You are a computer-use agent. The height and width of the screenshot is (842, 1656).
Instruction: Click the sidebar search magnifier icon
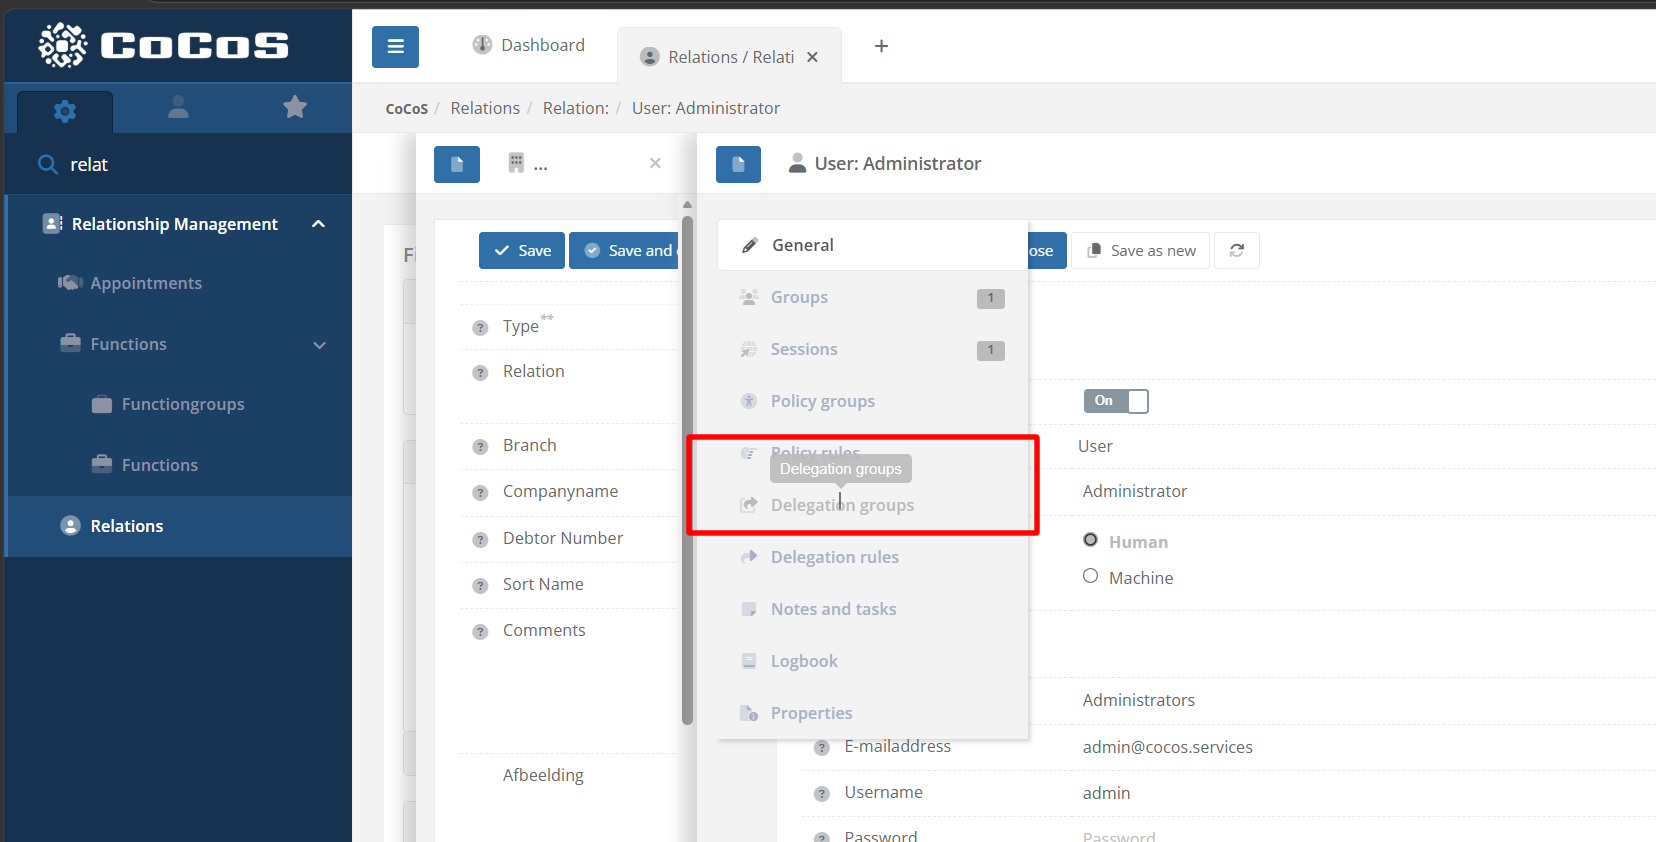47,164
